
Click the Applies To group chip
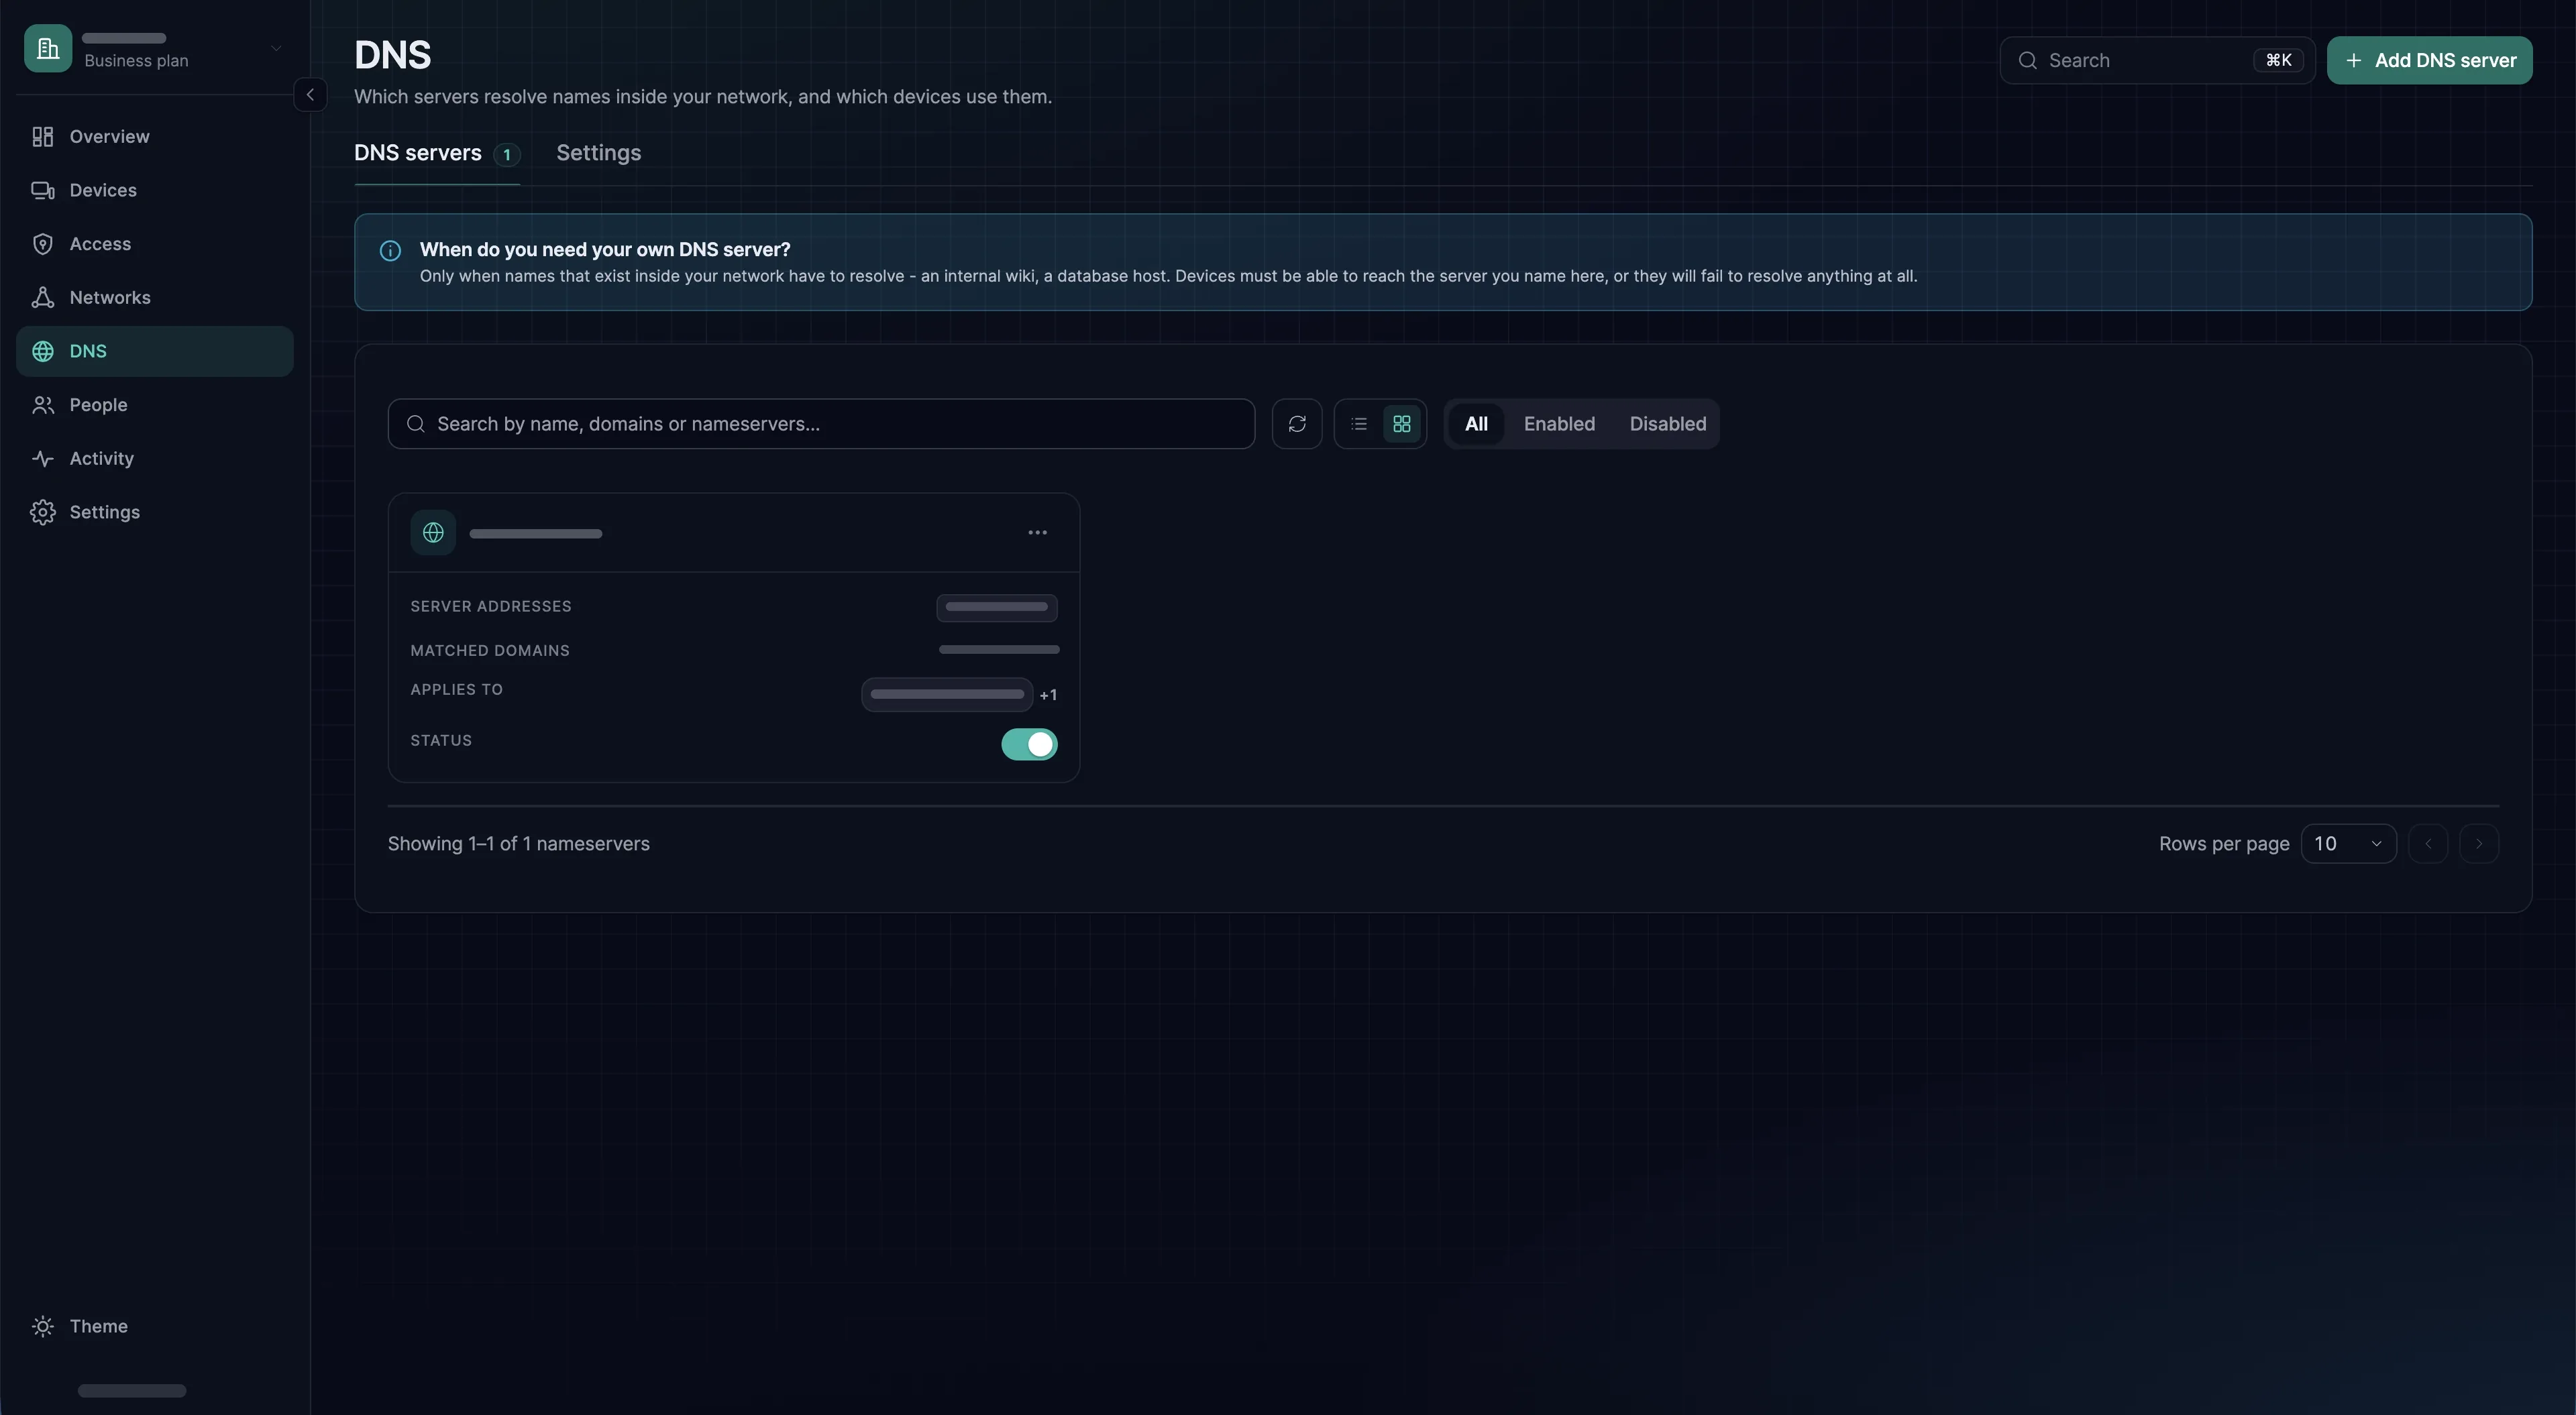[x=947, y=695]
